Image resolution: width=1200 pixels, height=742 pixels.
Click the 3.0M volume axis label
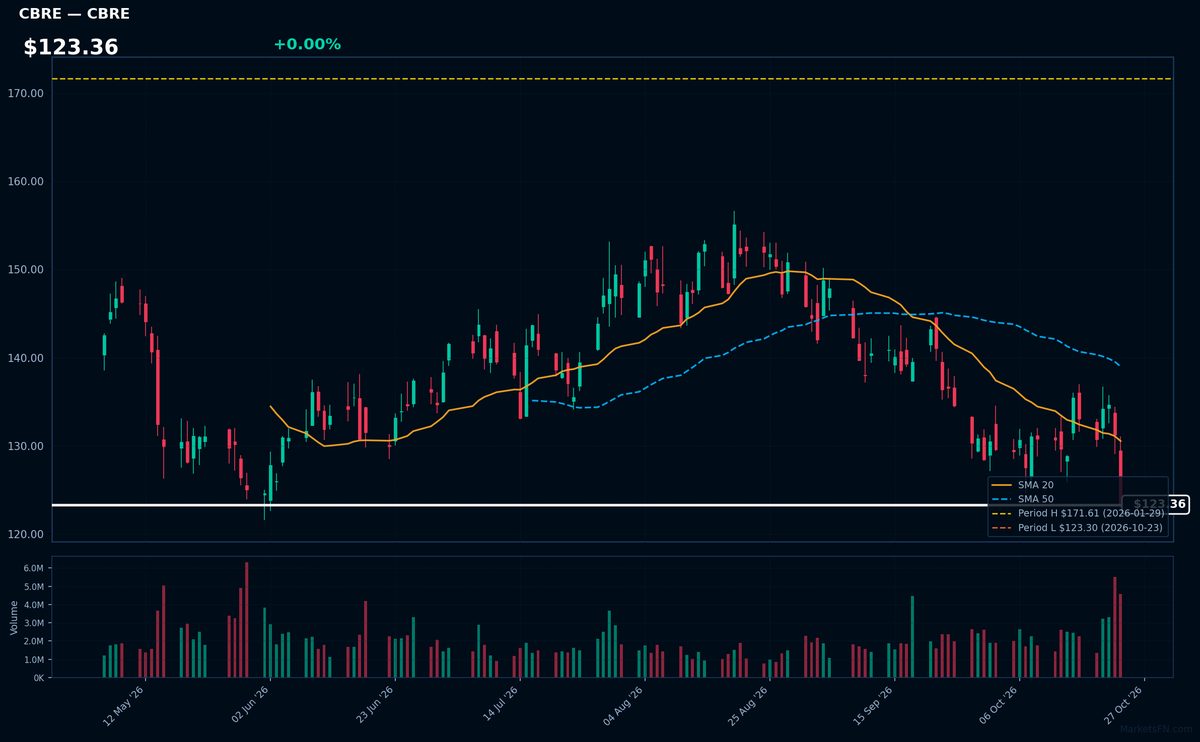pyautogui.click(x=33, y=623)
